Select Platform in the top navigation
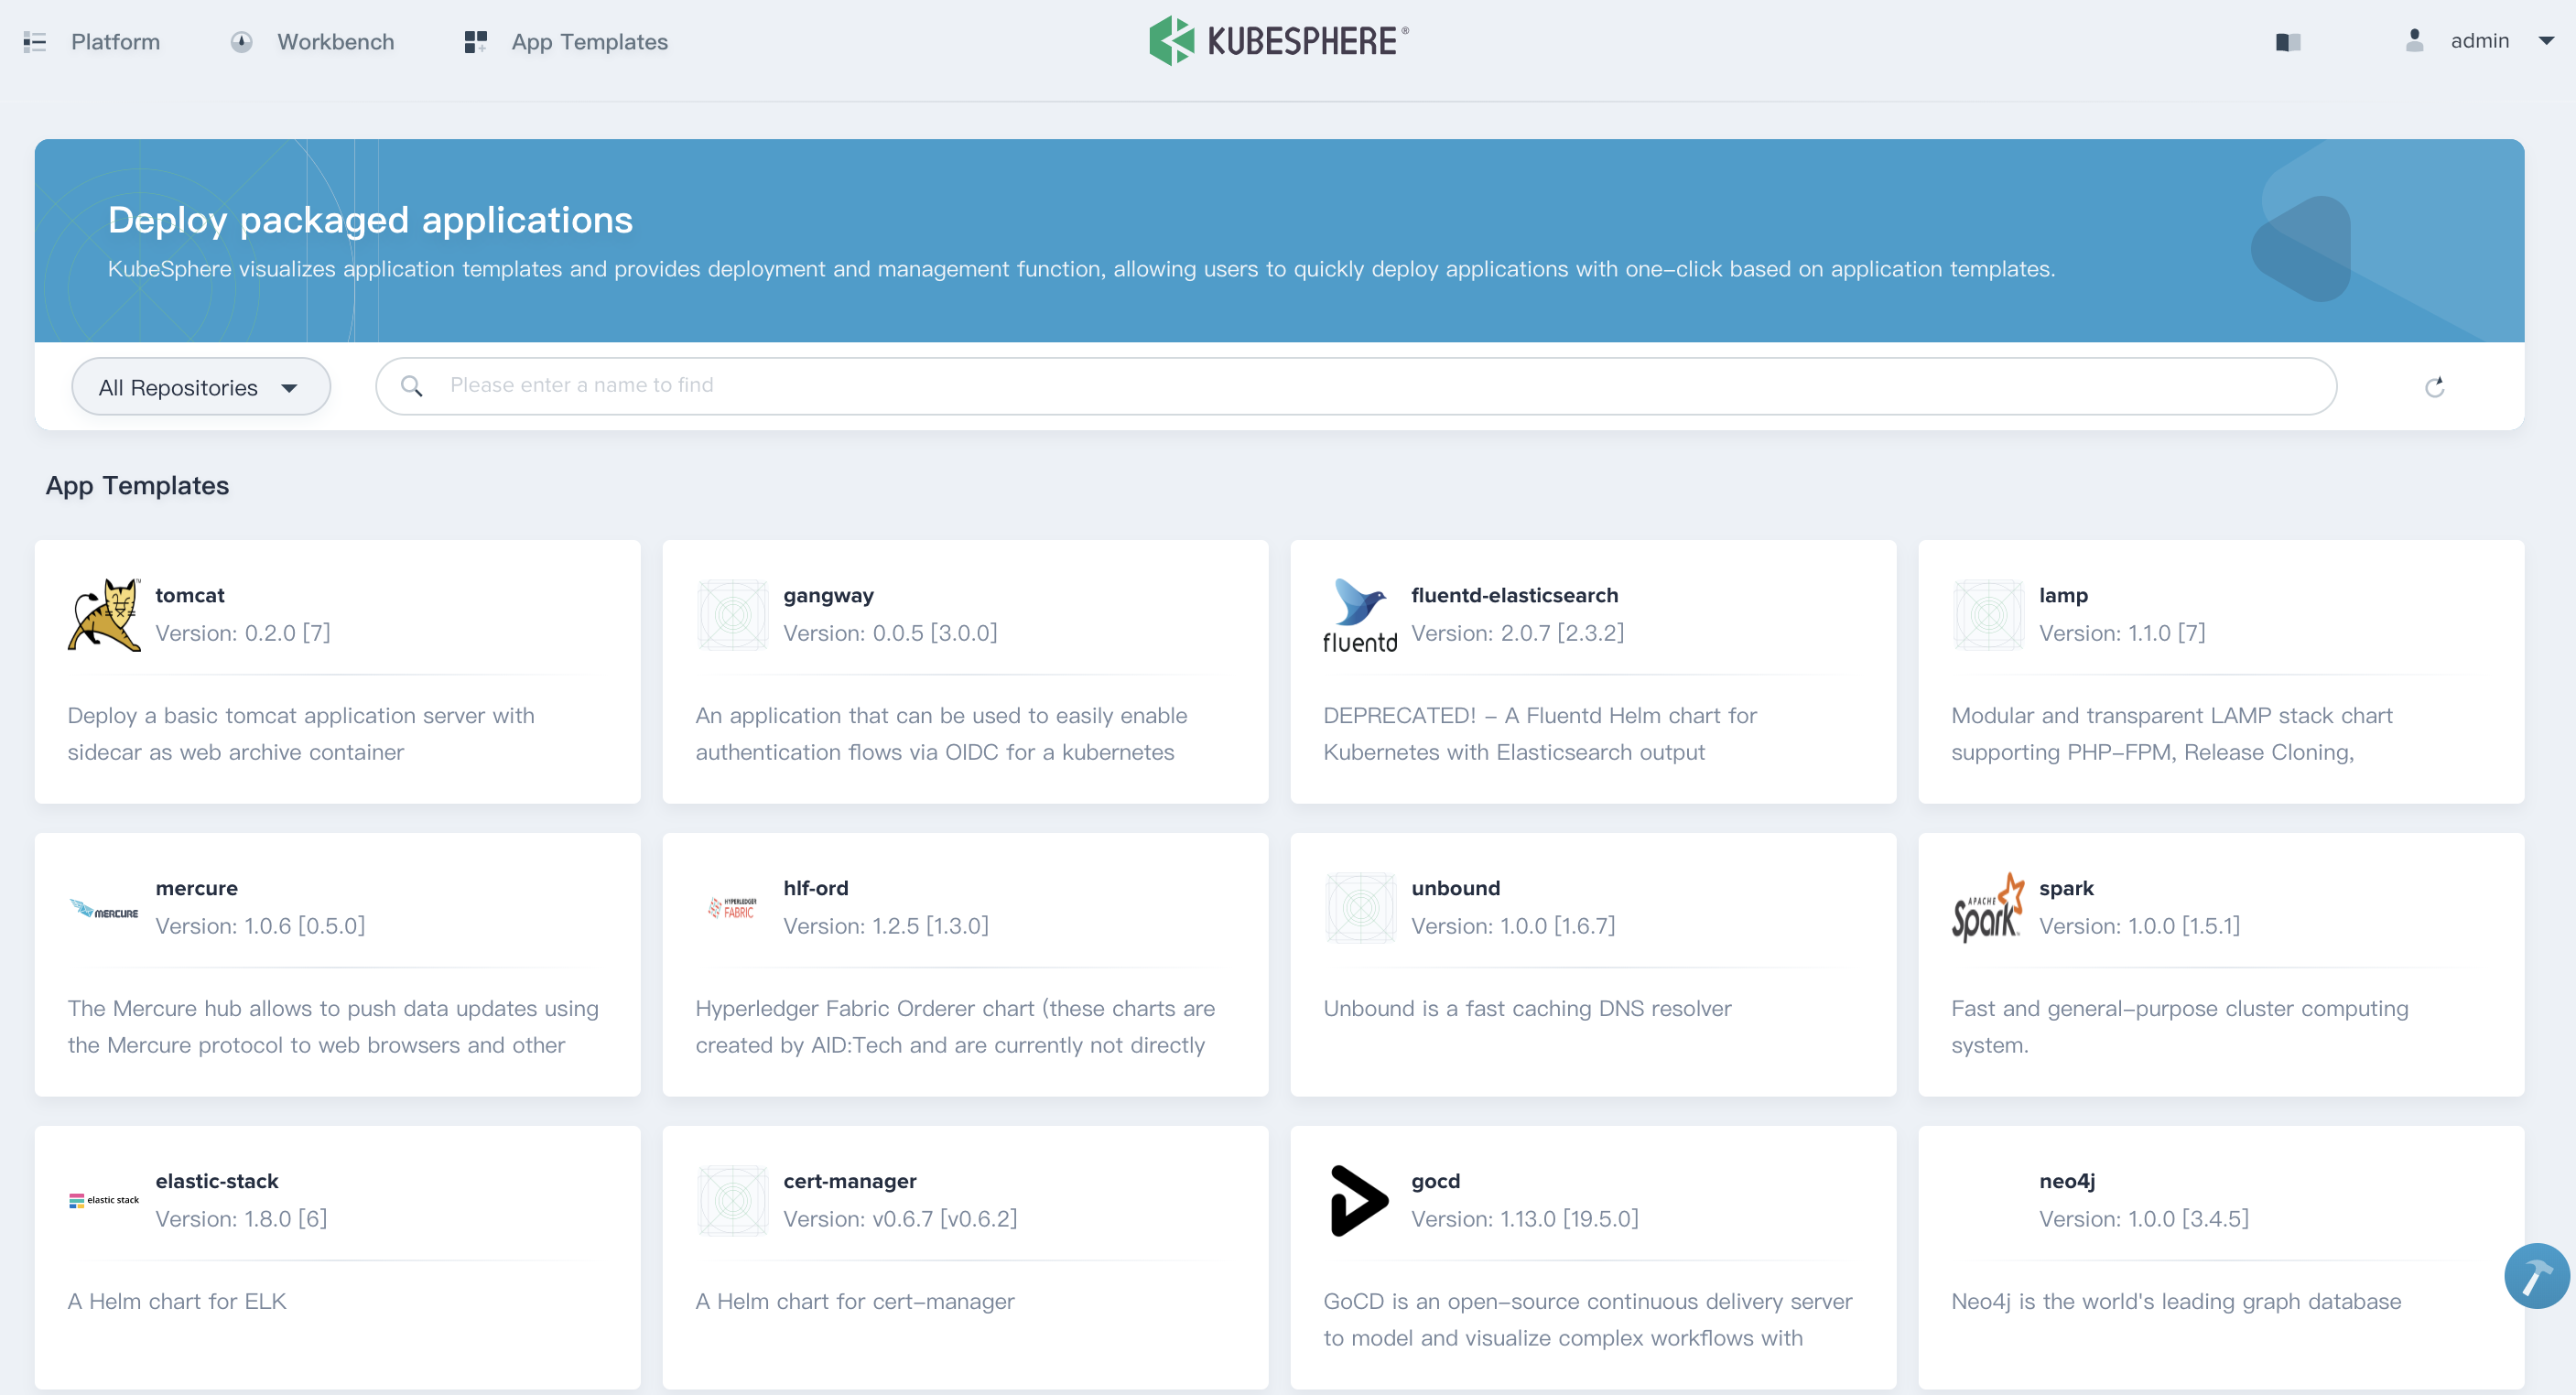 coord(115,42)
